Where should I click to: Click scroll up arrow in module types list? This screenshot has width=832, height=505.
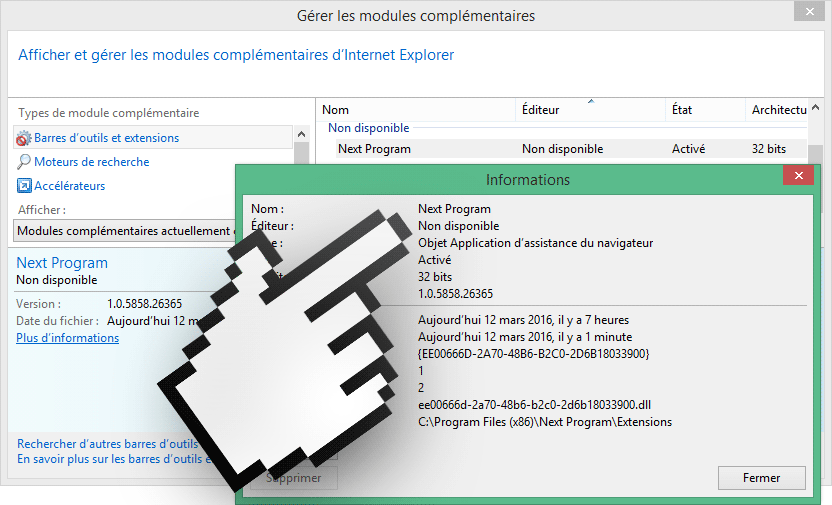[x=301, y=134]
